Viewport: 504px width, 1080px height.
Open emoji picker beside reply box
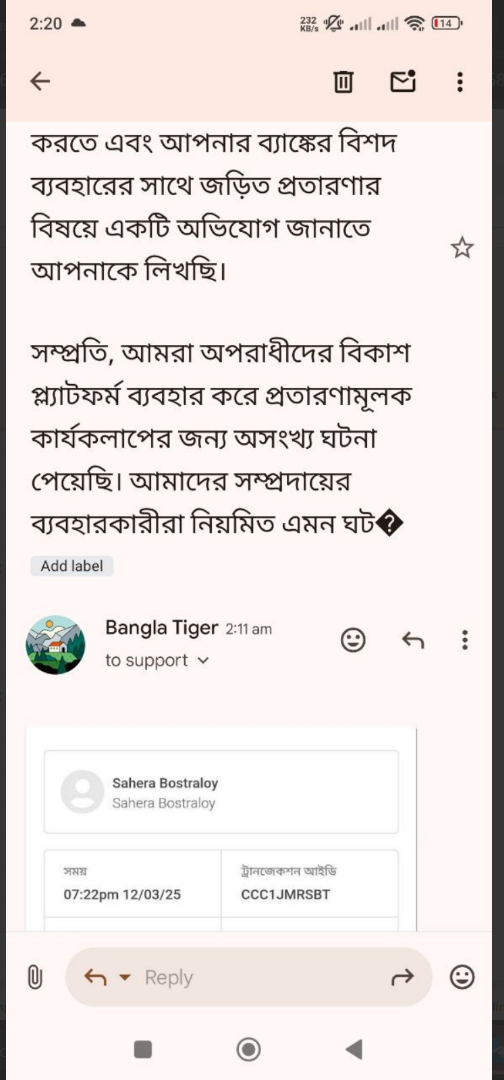(x=462, y=977)
